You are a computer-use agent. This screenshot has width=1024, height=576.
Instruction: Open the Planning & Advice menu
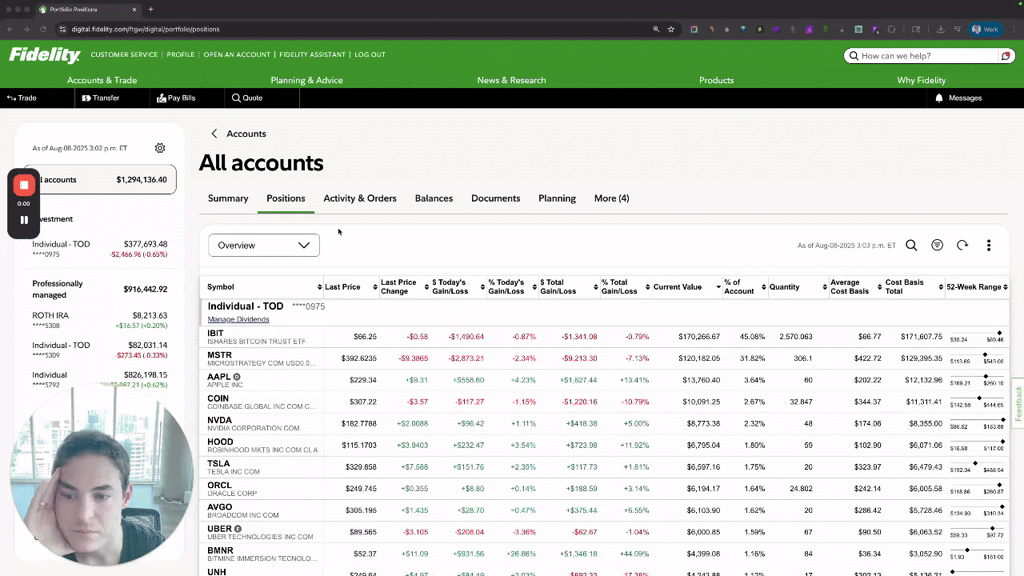coord(307,80)
